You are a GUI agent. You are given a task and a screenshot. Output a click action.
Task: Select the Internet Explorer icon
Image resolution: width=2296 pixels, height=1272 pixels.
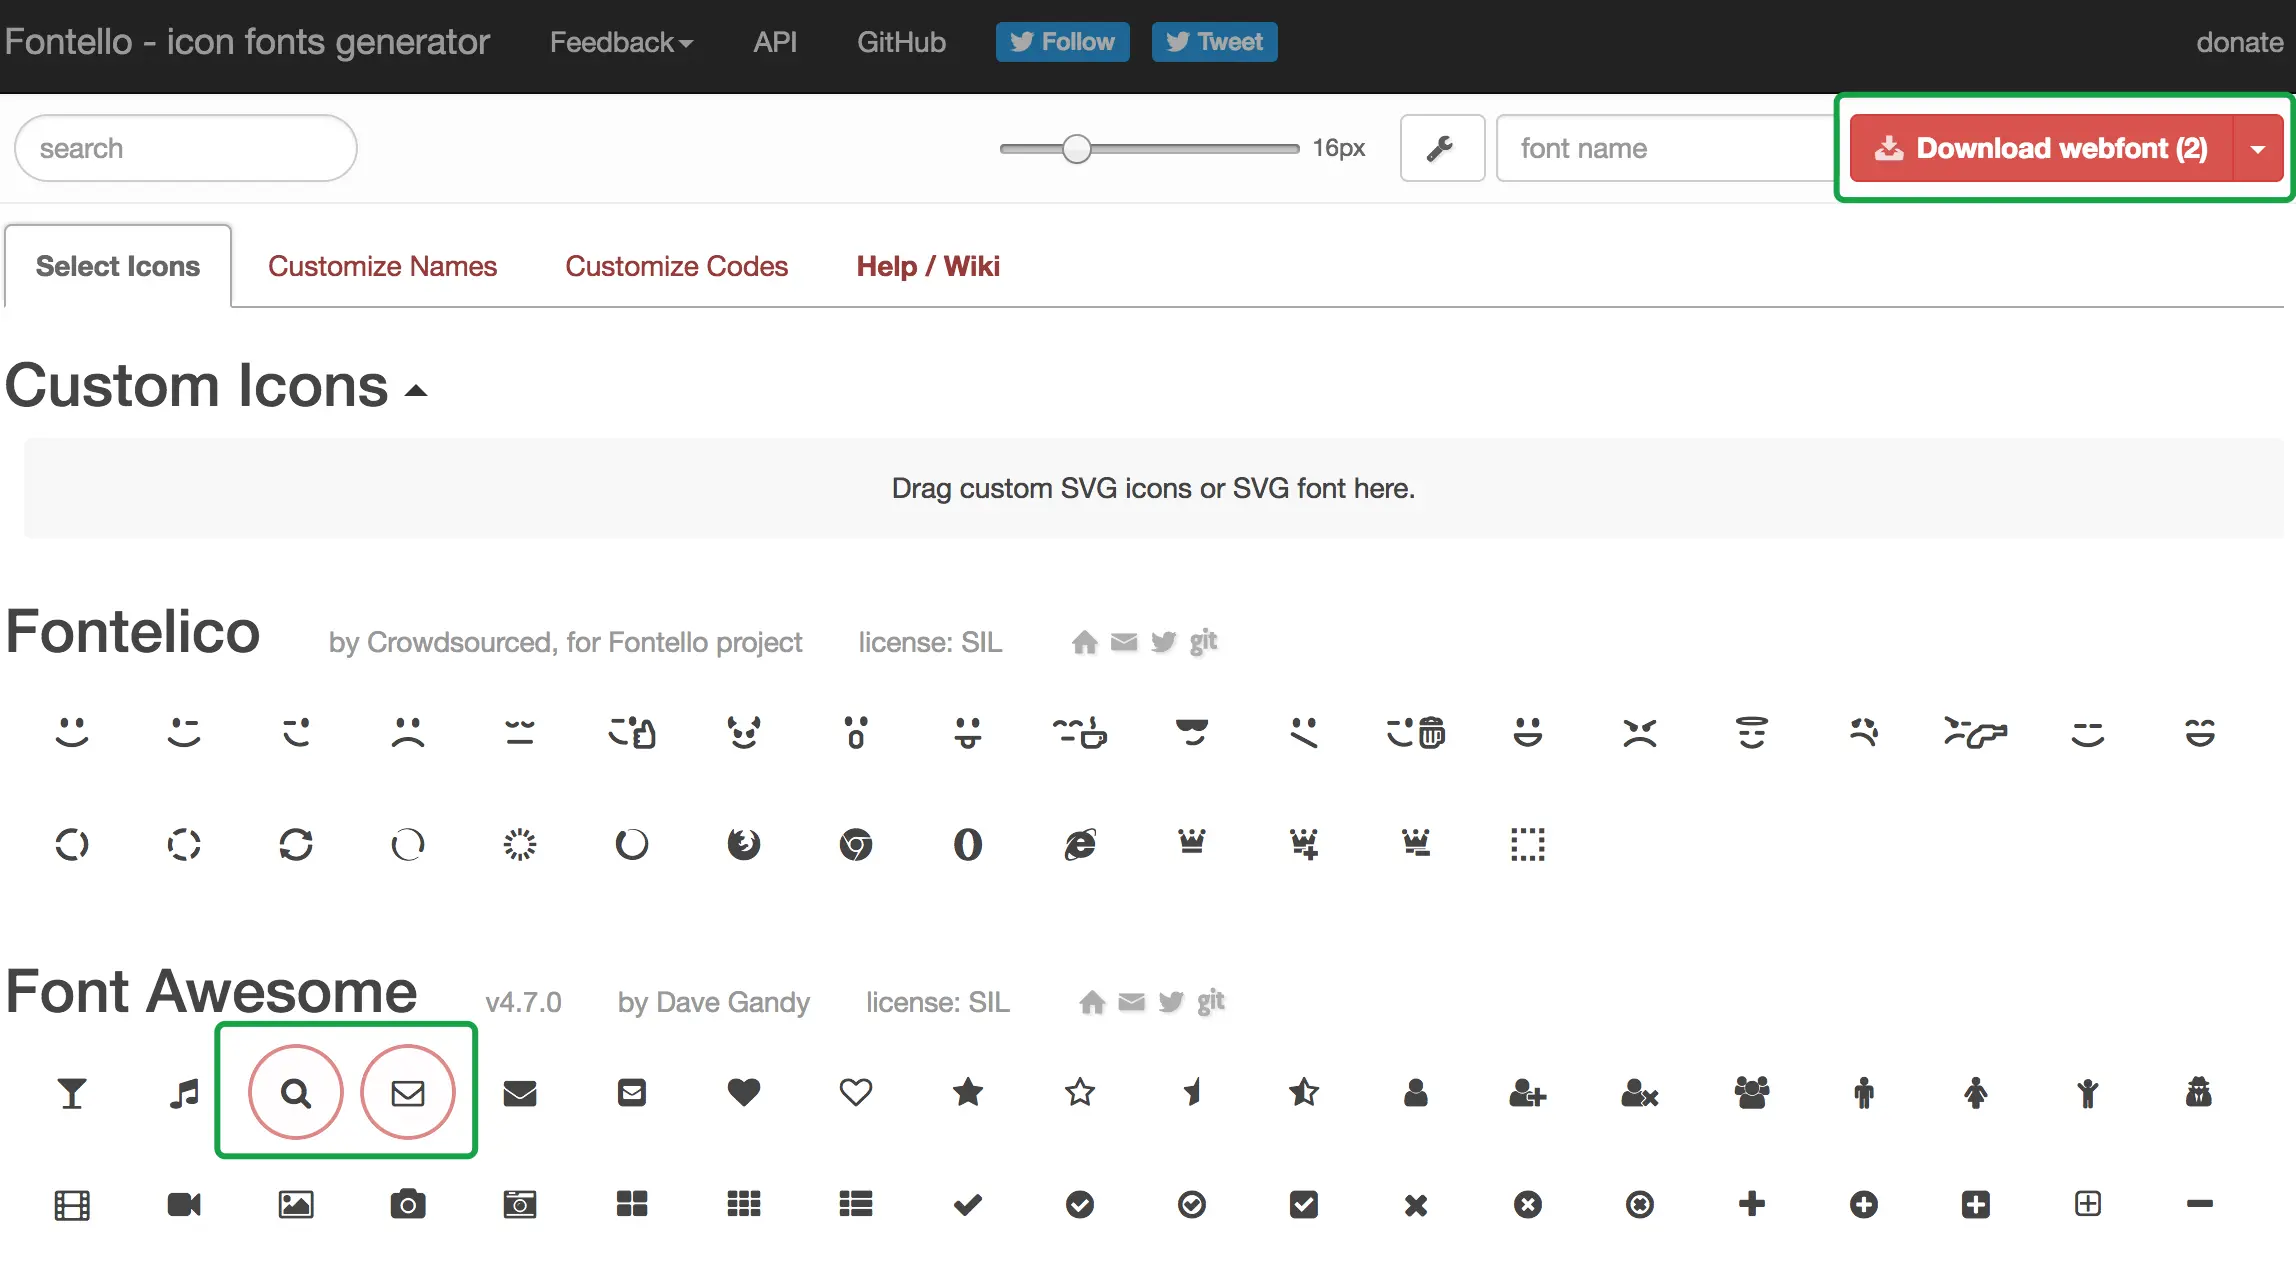click(1080, 845)
